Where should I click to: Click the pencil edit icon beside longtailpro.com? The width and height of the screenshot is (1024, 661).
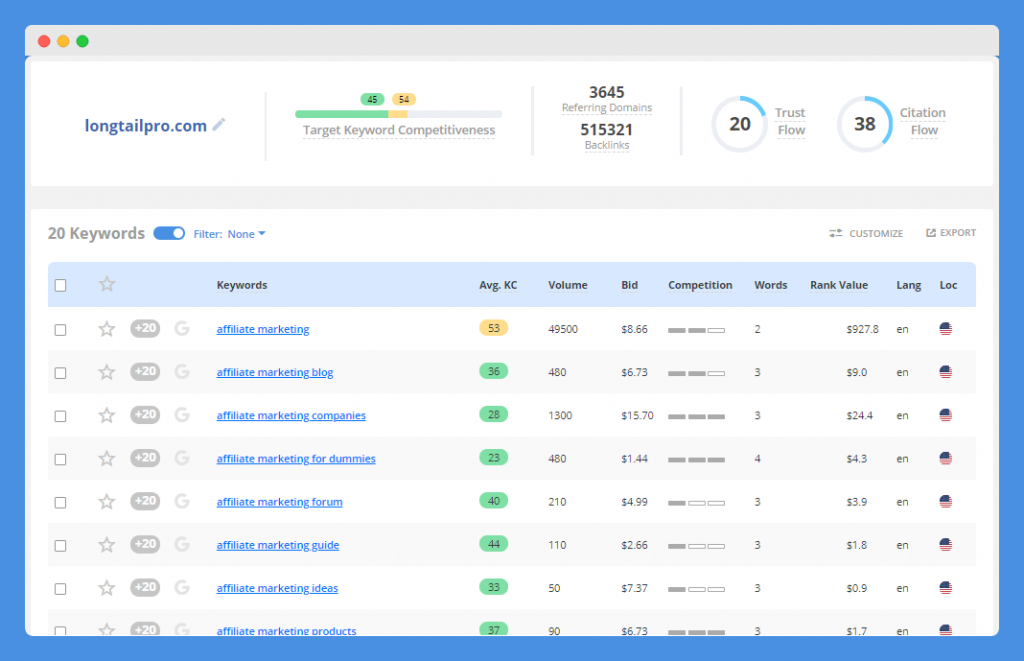[x=219, y=124]
